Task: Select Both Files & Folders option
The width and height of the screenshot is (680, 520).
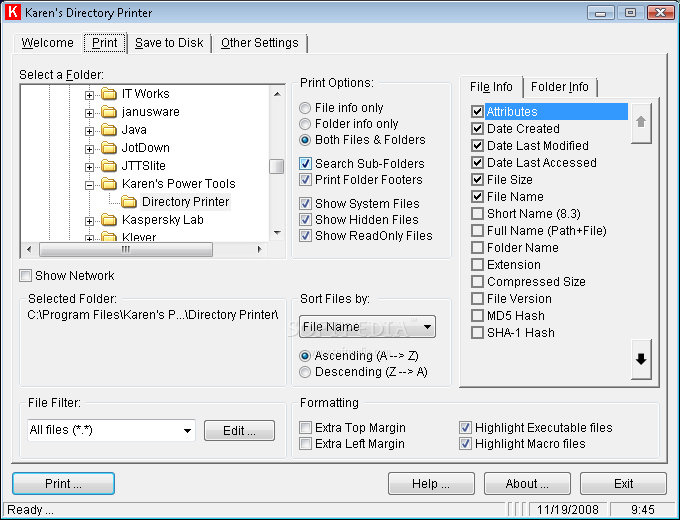Action: (305, 140)
